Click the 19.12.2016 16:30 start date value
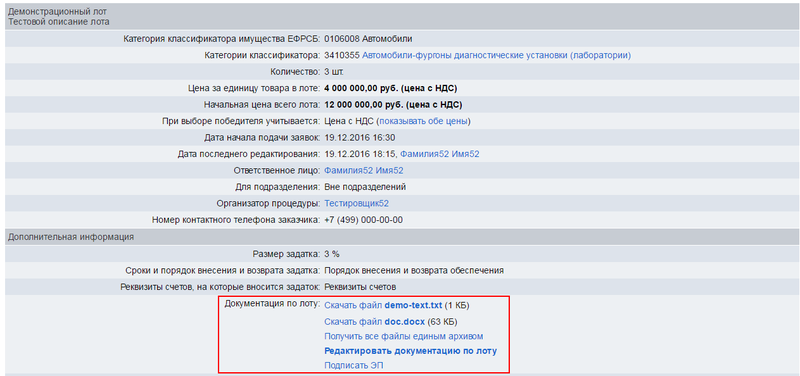 click(360, 138)
